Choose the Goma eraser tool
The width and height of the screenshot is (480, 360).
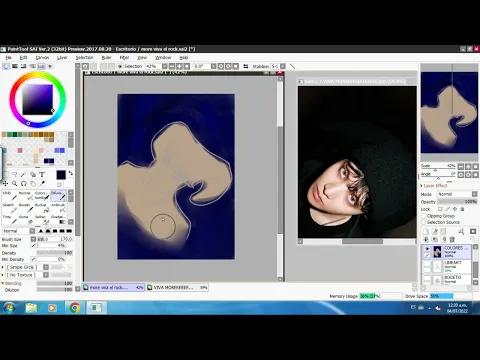pos(26,220)
